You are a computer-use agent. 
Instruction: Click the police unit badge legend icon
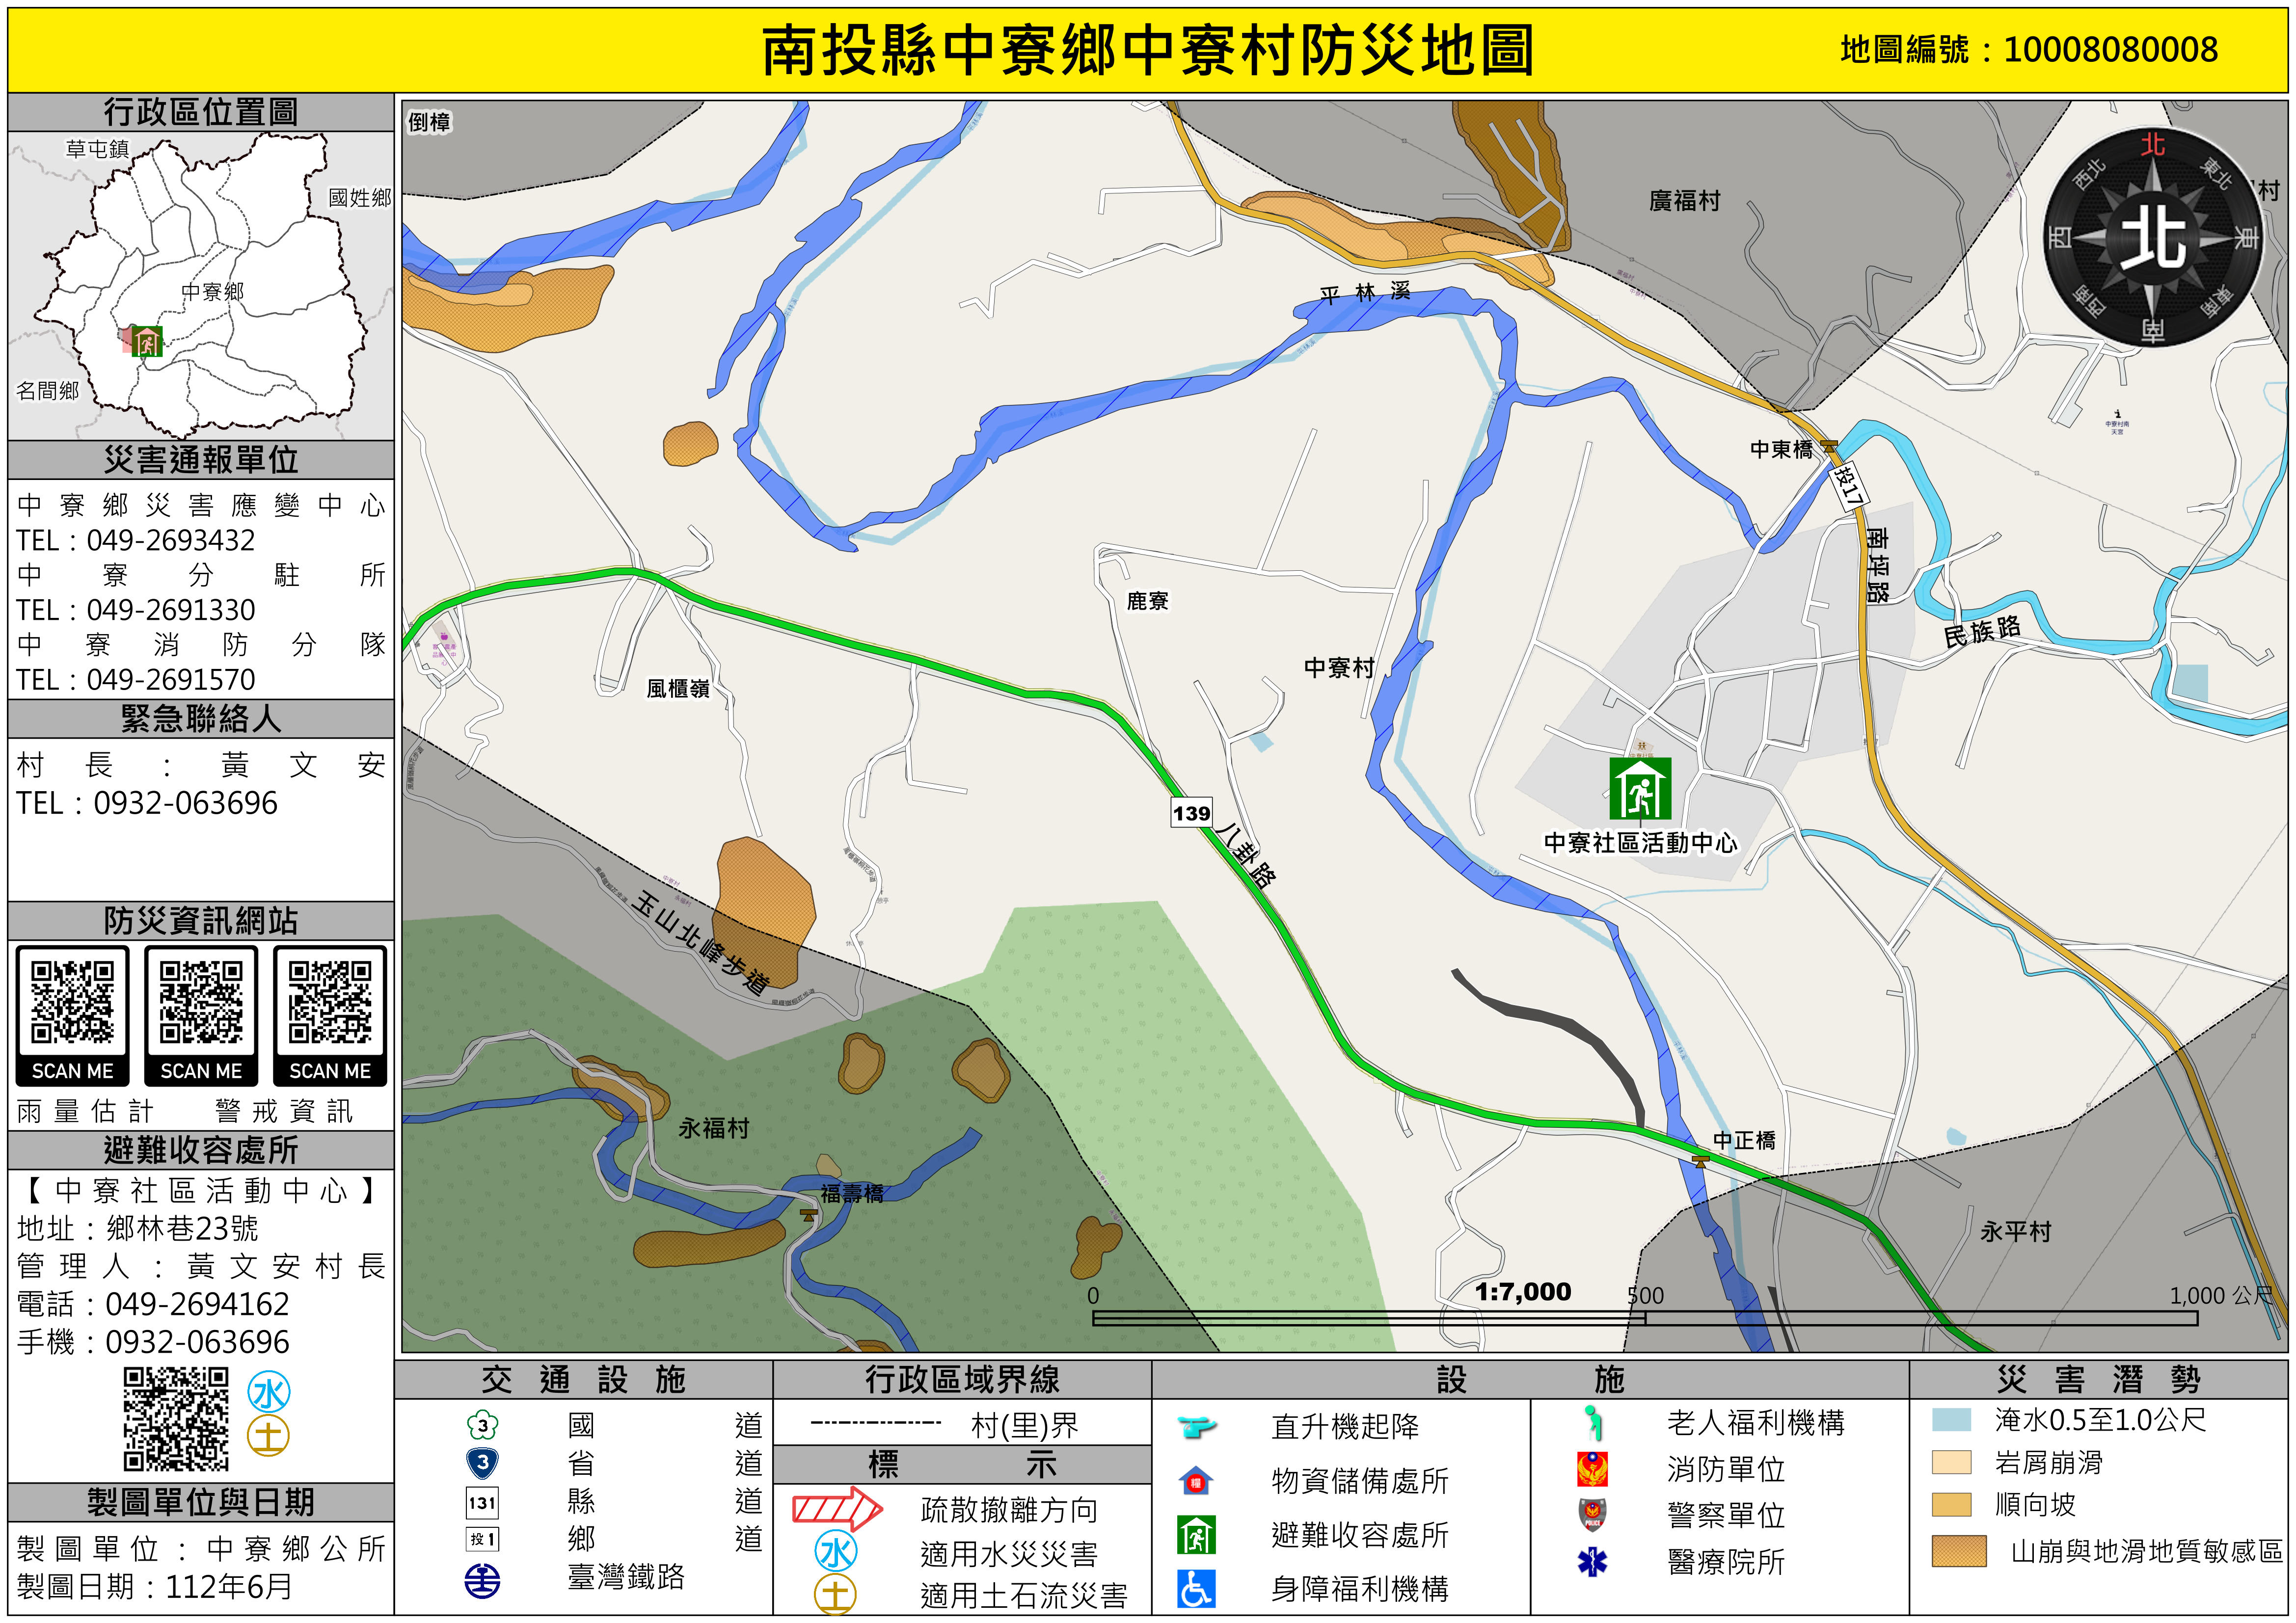tap(1592, 1515)
